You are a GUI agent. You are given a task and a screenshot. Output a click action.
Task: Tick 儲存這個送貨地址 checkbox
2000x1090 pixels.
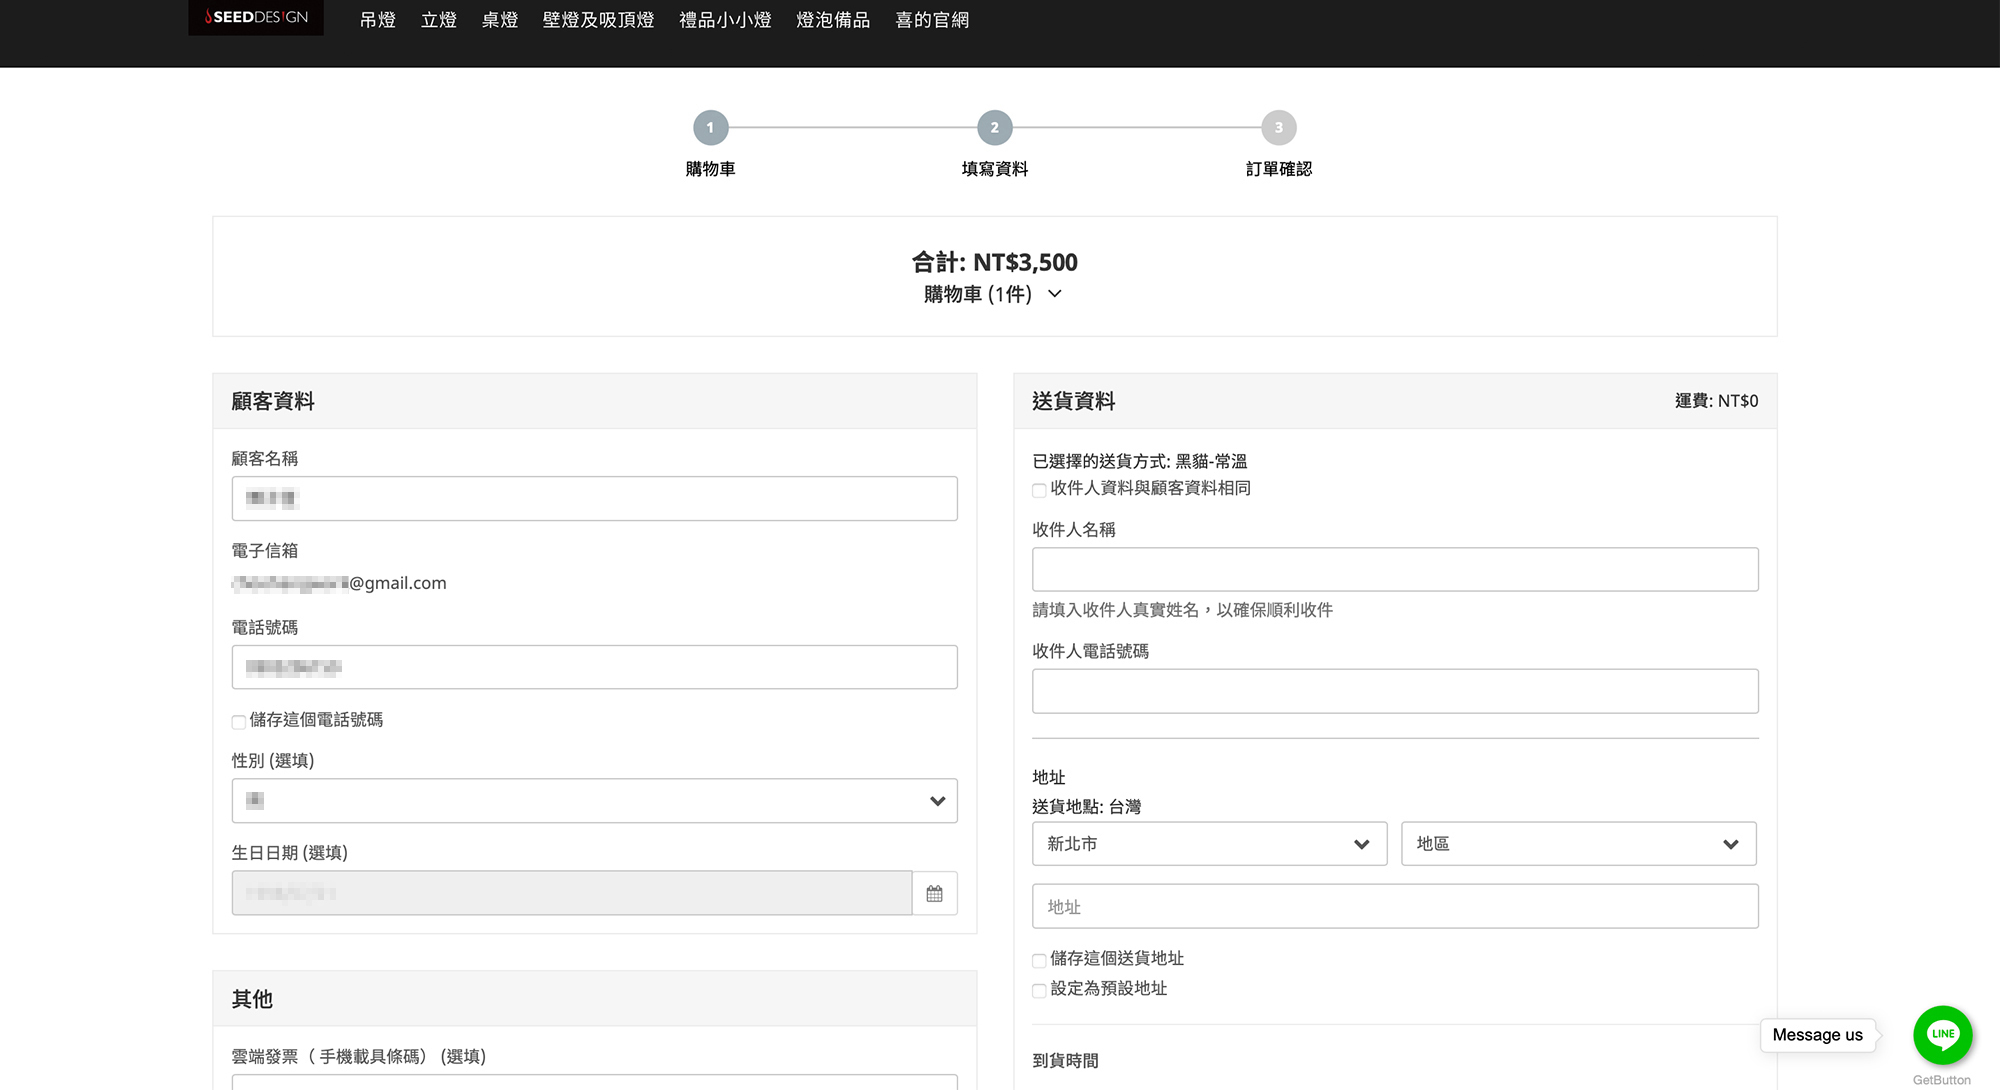1039,960
